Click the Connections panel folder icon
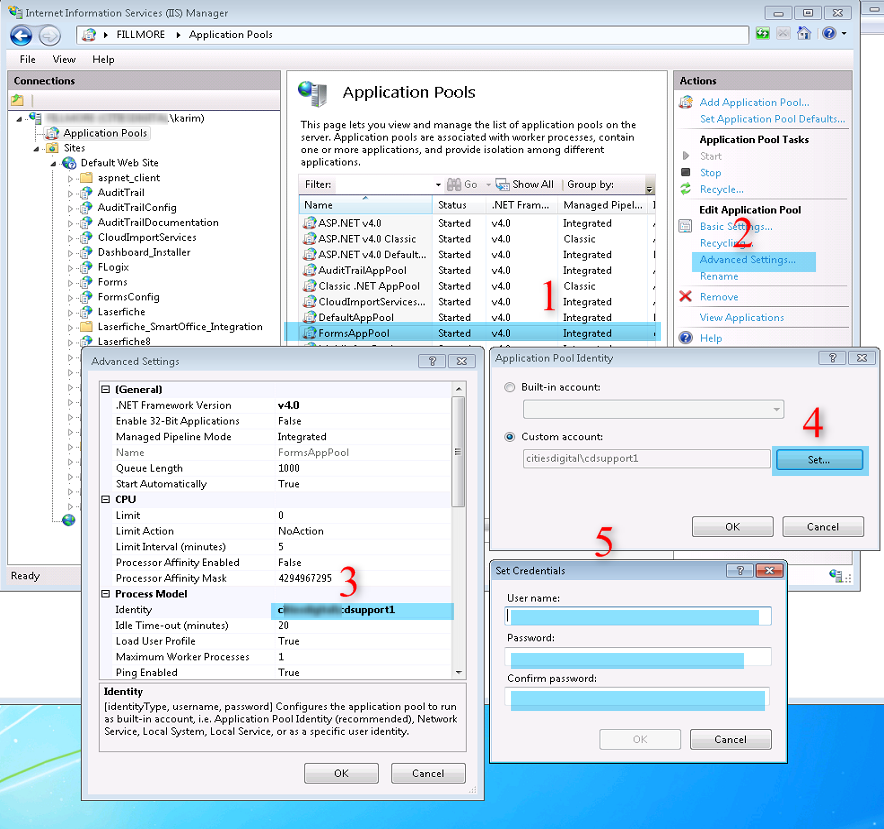Viewport: 884px width, 829px height. pyautogui.click(x=17, y=100)
